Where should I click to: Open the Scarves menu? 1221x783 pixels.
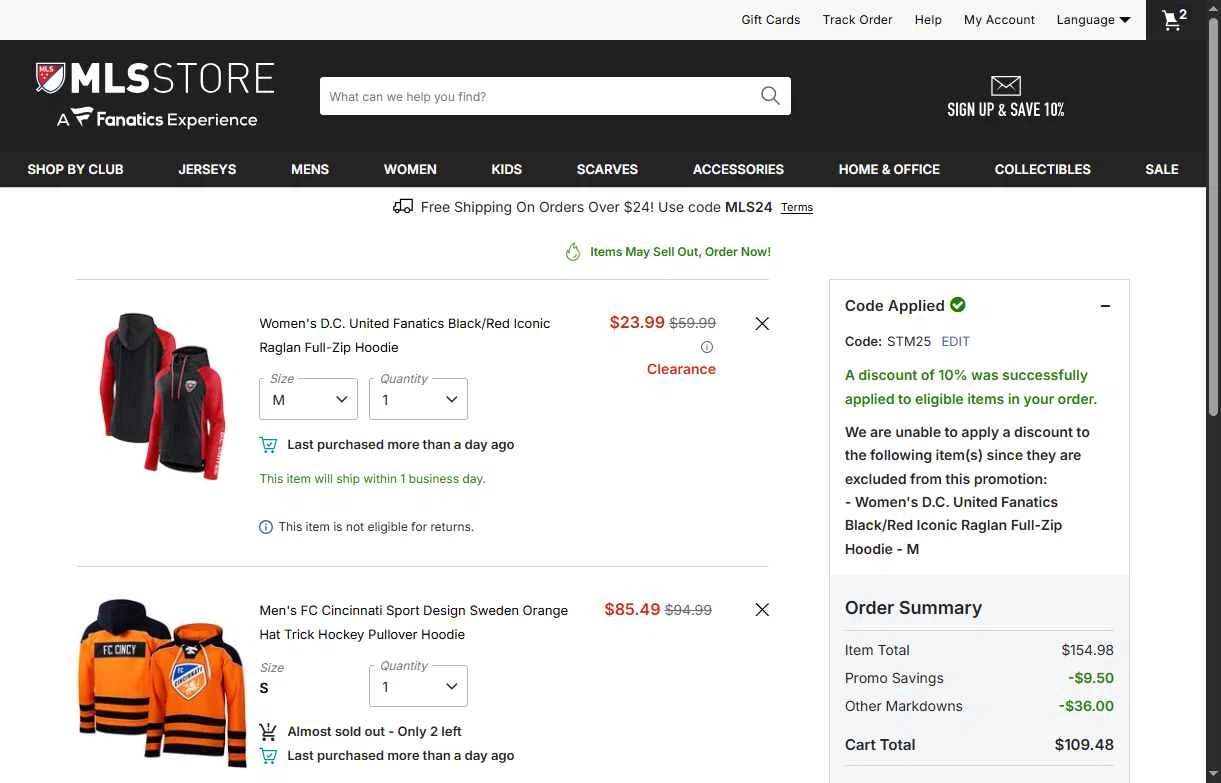(607, 169)
